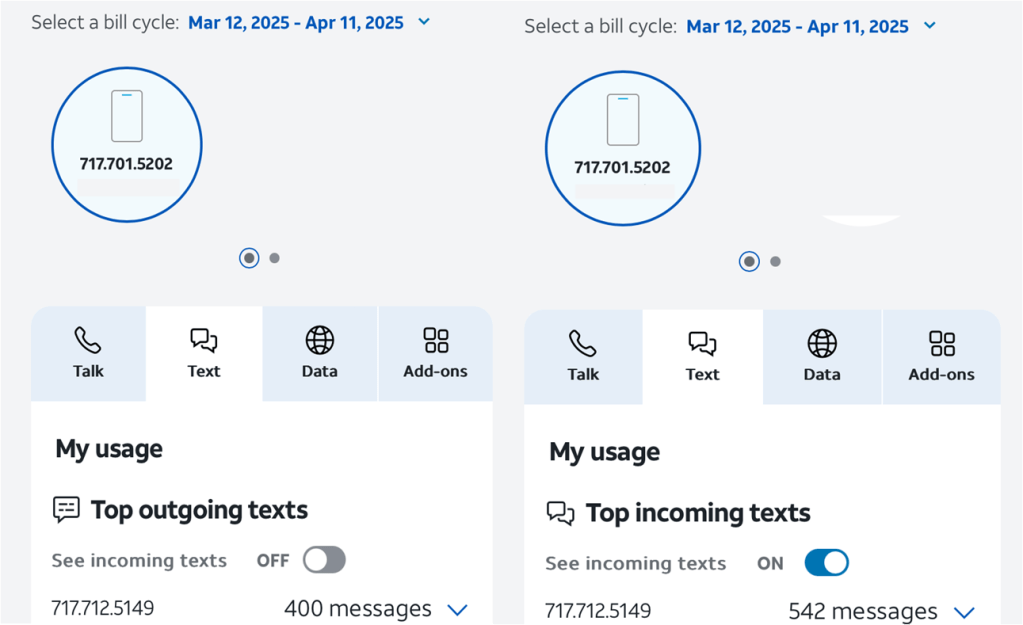Open Data globe tab above Top incoming texts
The image size is (1023, 625).
[x=821, y=356]
